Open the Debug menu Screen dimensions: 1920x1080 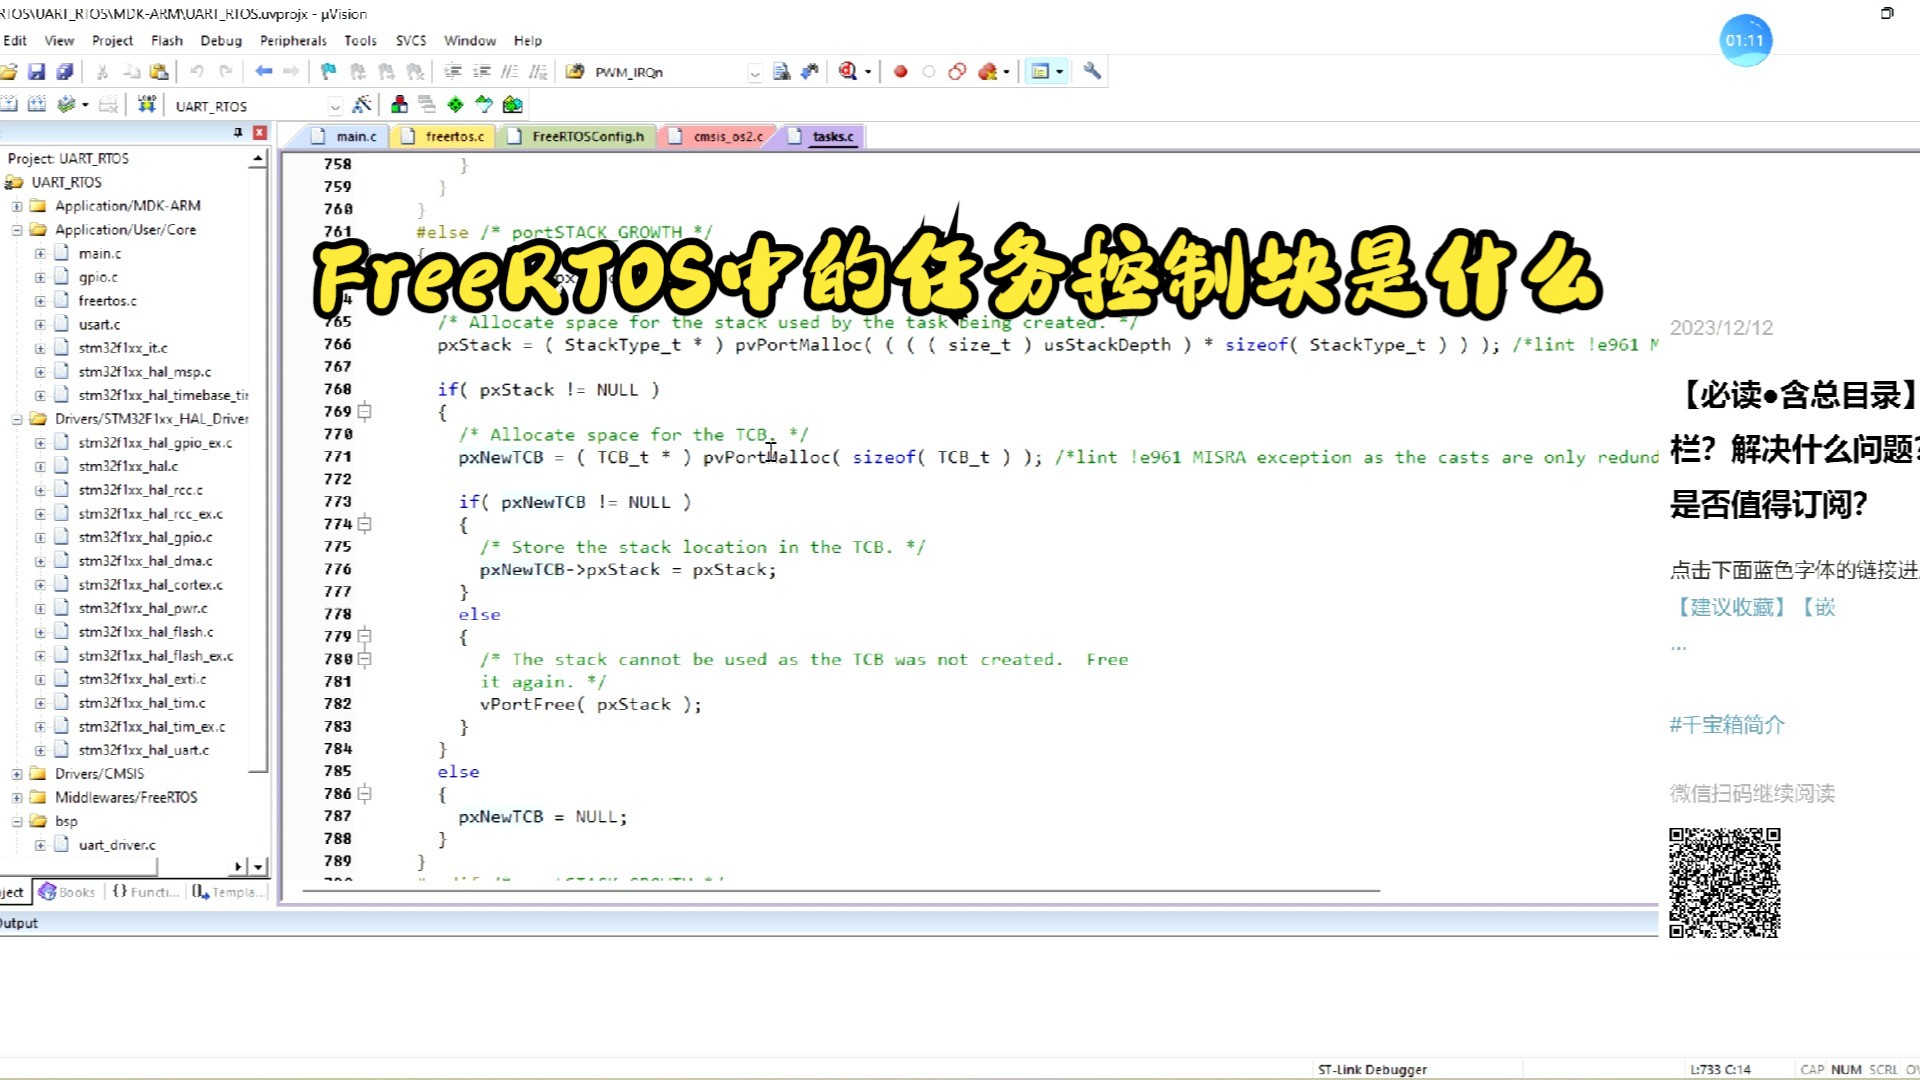(221, 41)
